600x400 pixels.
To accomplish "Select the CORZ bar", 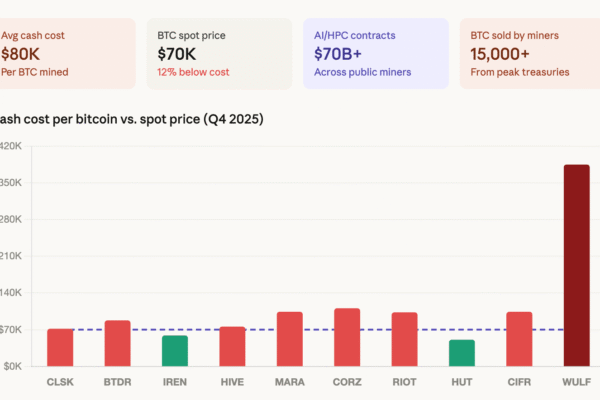I will (x=347, y=337).
